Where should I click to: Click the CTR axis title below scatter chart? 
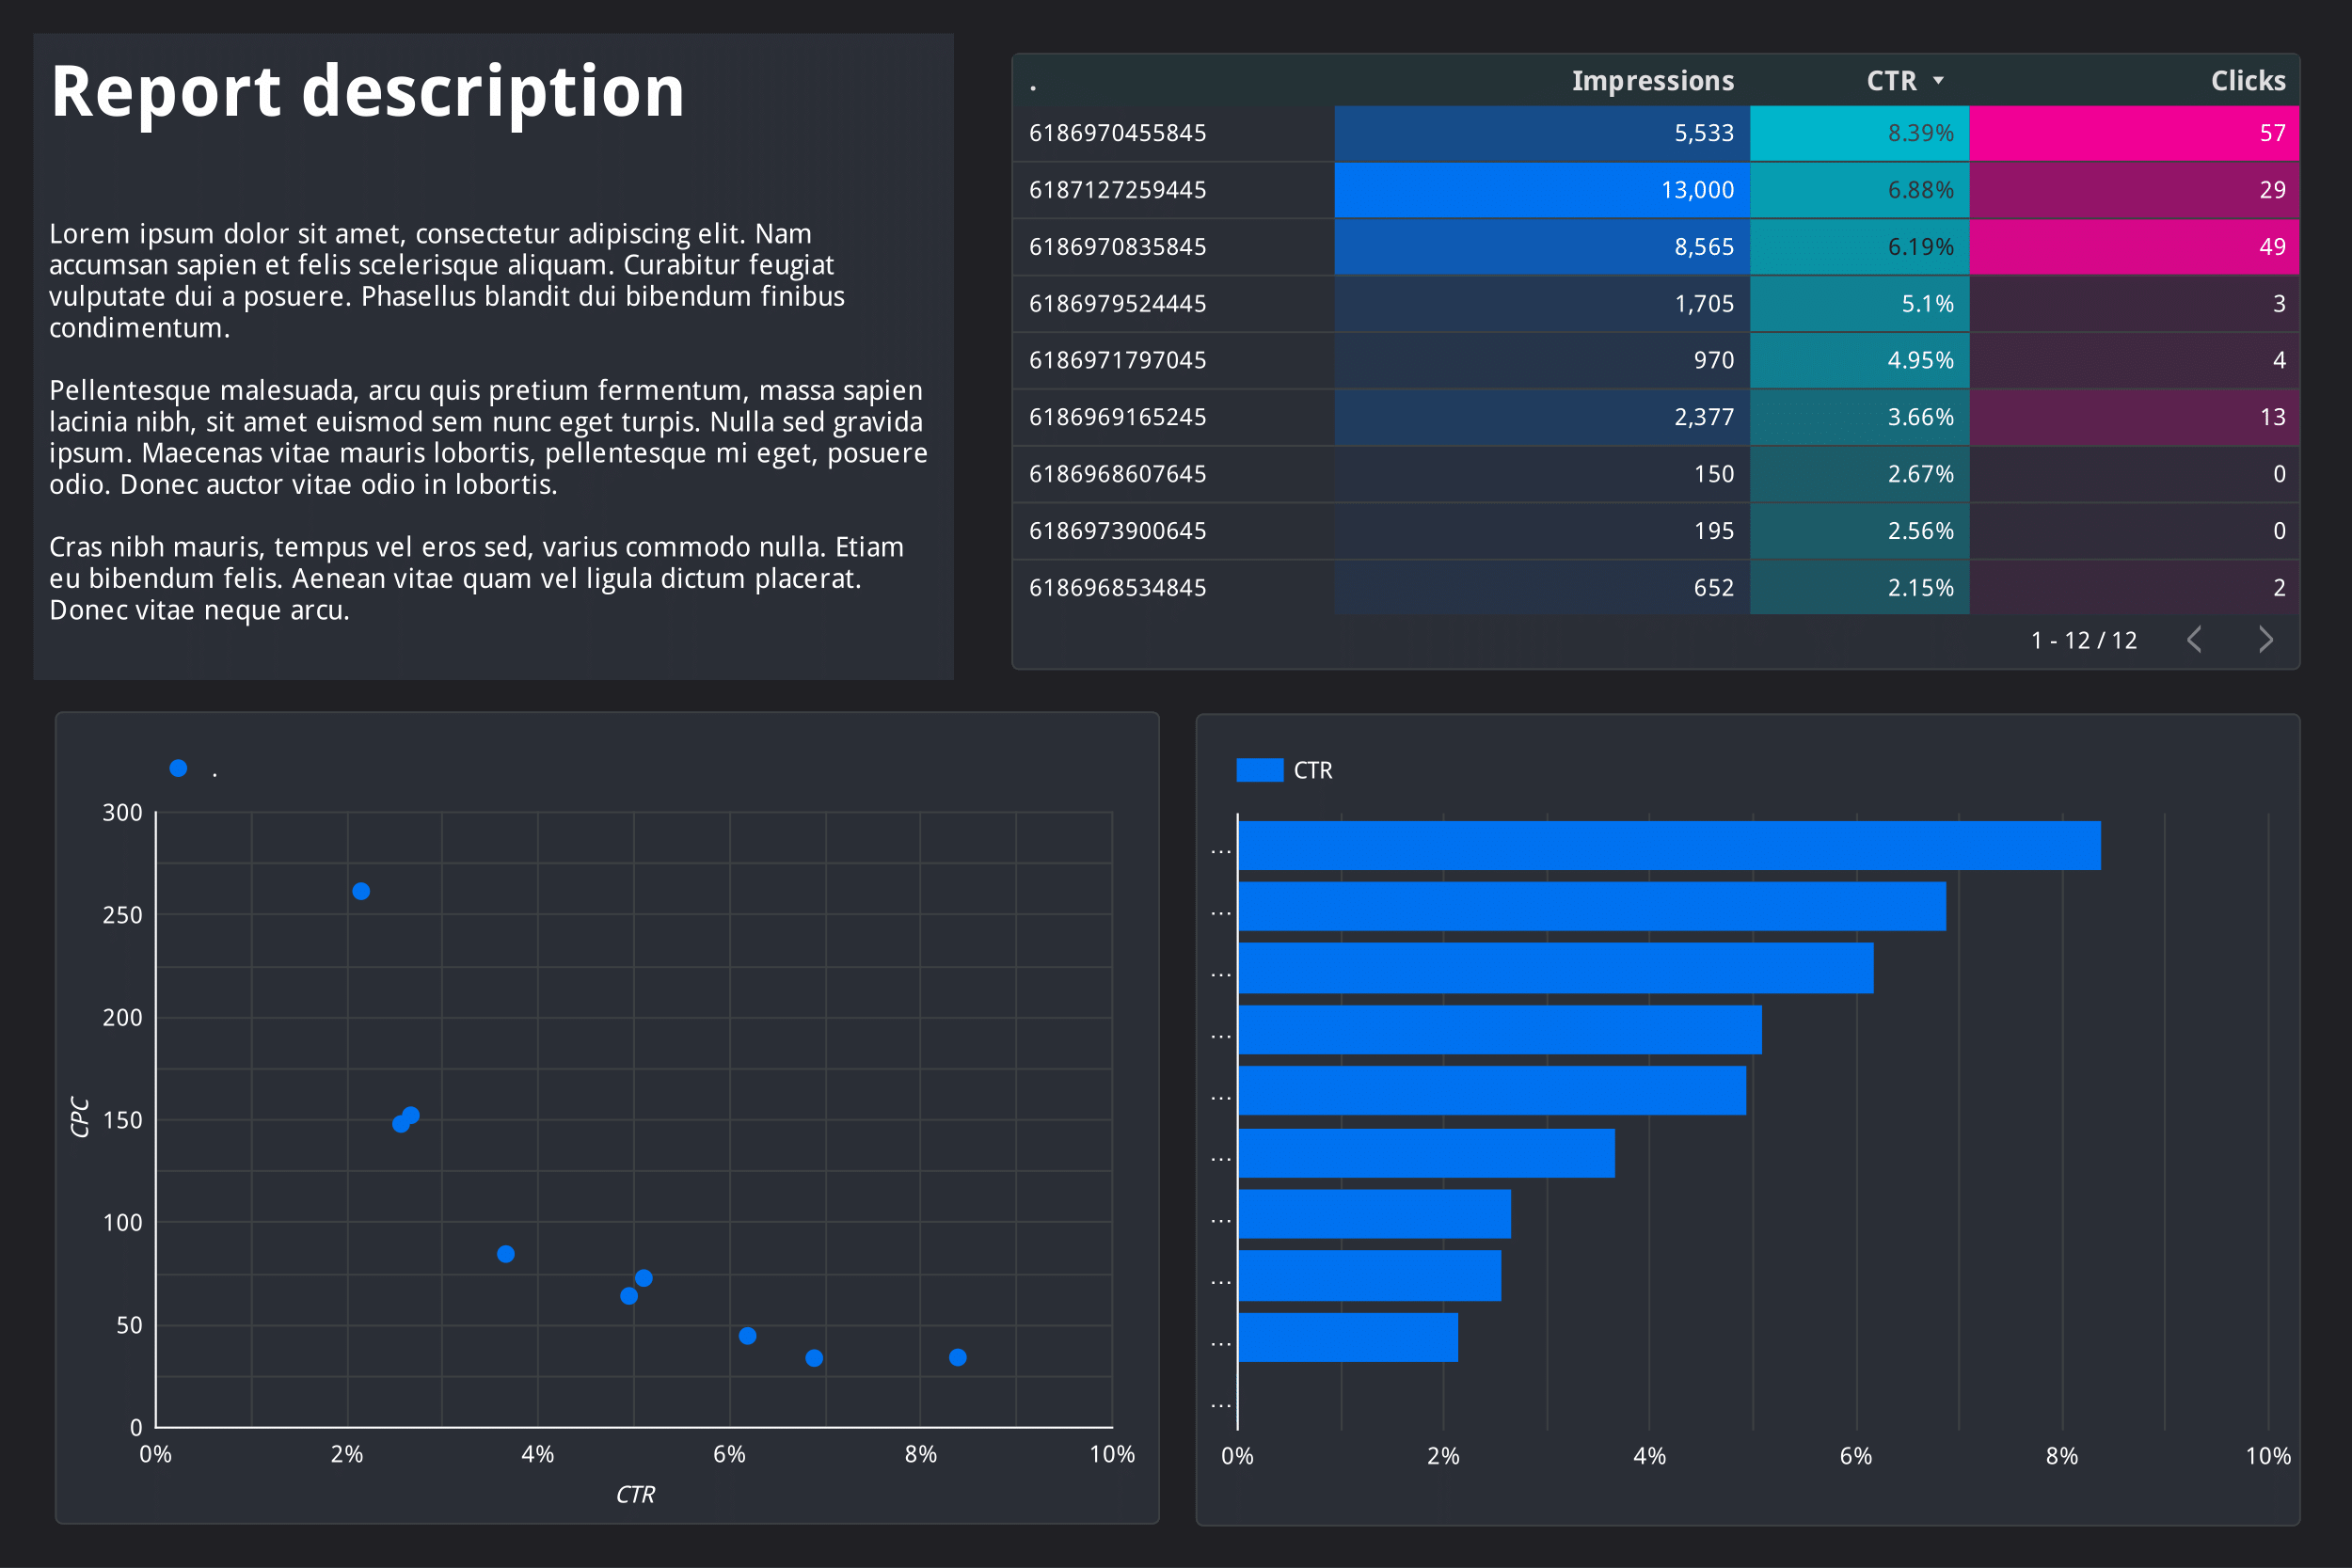click(635, 1494)
